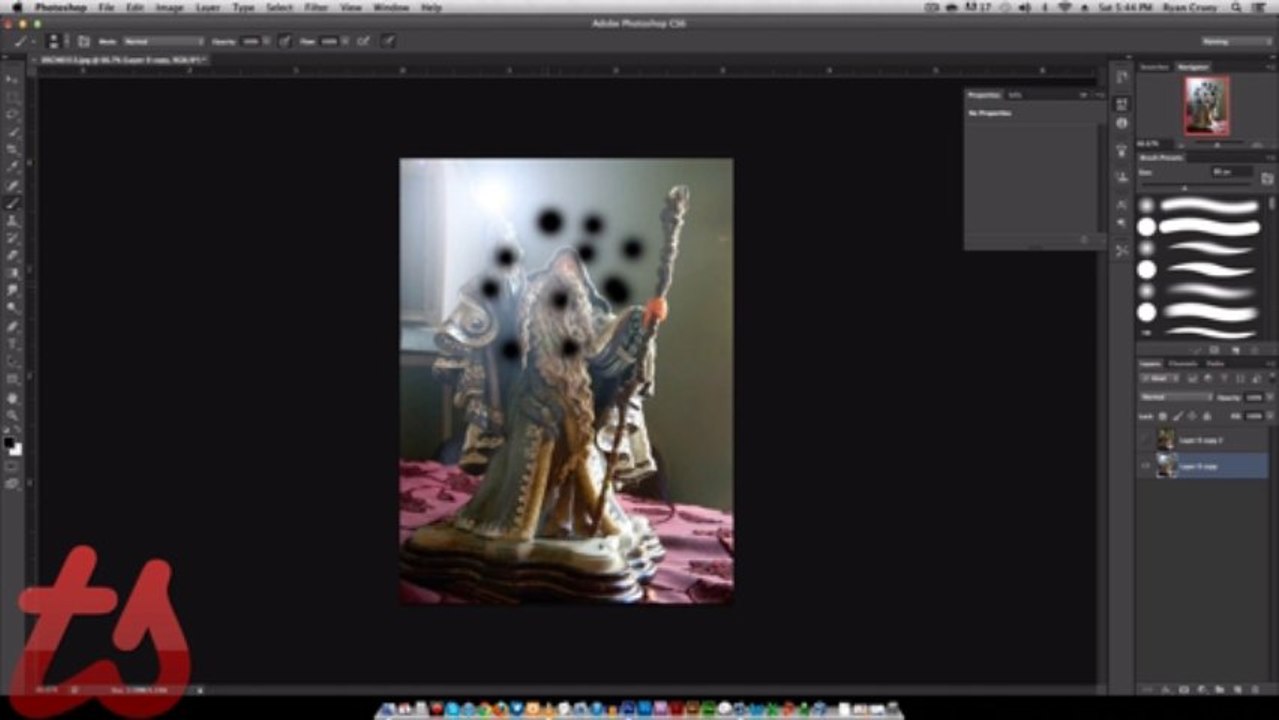Select the first brush preset stroke
Screen dimensions: 1279x720
coord(1209,205)
